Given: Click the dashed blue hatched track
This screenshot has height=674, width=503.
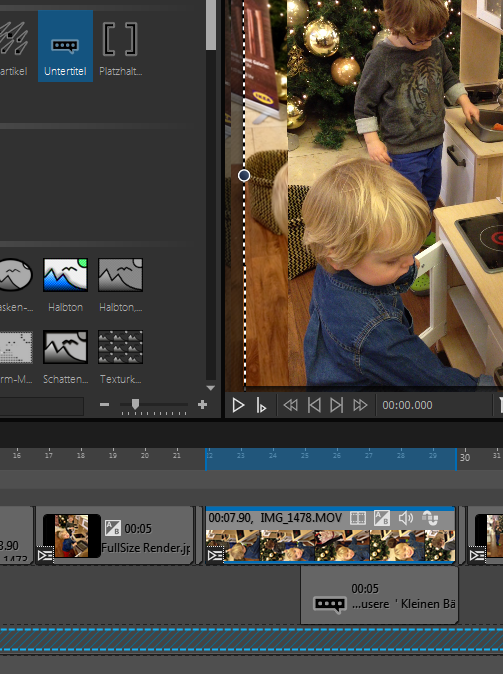Looking at the screenshot, I should pos(252,640).
